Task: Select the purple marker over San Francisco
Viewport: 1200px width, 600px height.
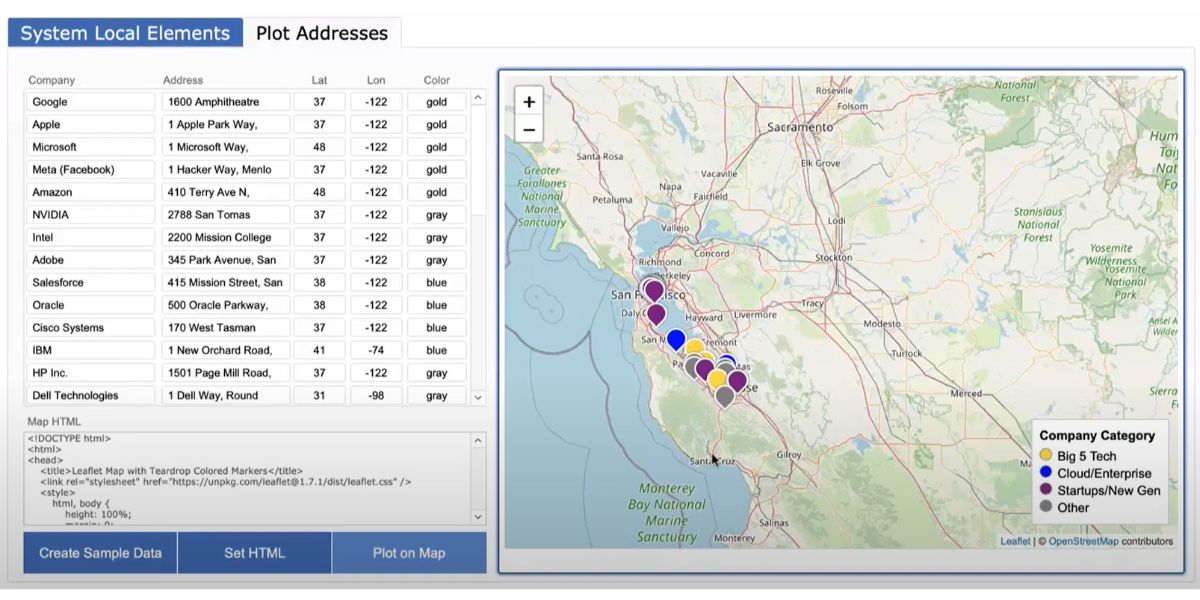Action: pyautogui.click(x=655, y=290)
